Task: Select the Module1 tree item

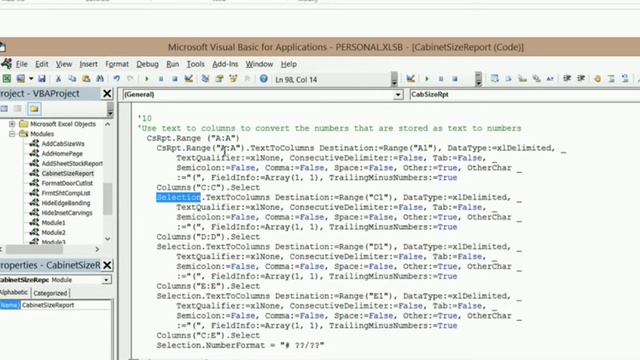Action: click(x=53, y=222)
